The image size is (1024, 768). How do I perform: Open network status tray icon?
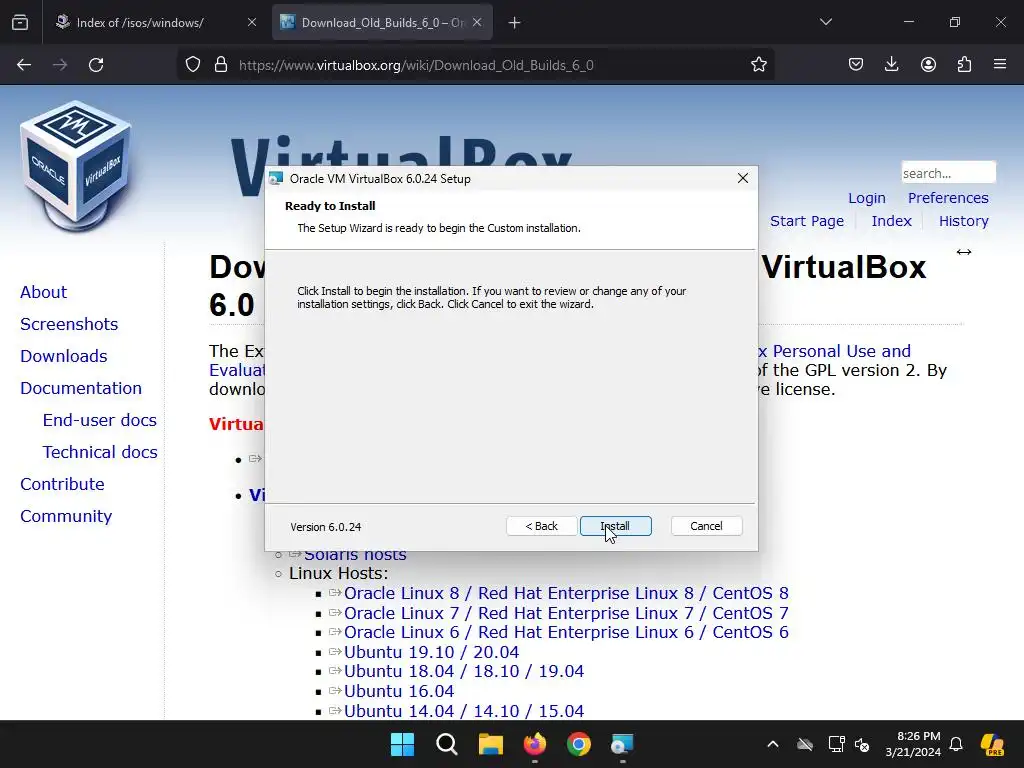pos(836,744)
